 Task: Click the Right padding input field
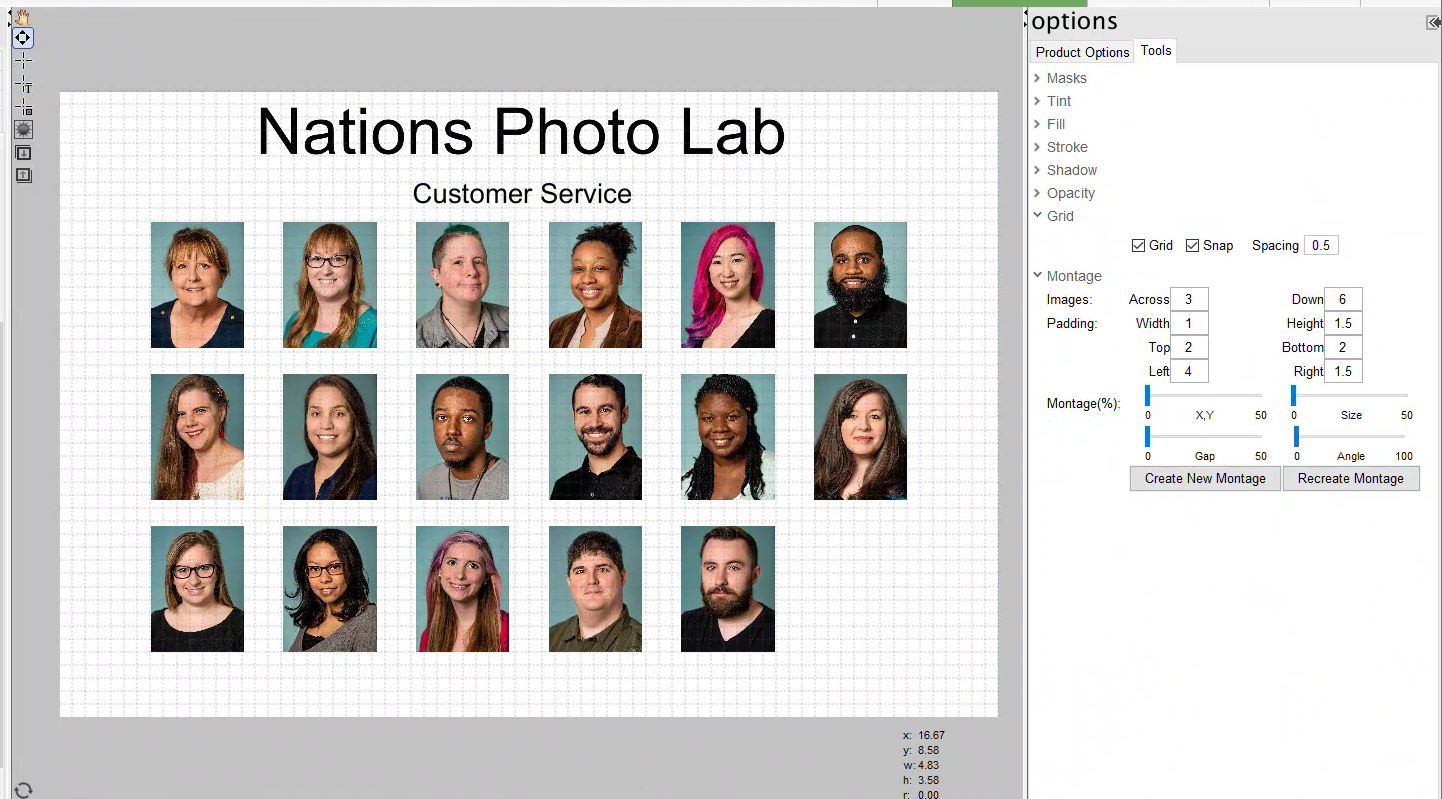(x=1343, y=371)
